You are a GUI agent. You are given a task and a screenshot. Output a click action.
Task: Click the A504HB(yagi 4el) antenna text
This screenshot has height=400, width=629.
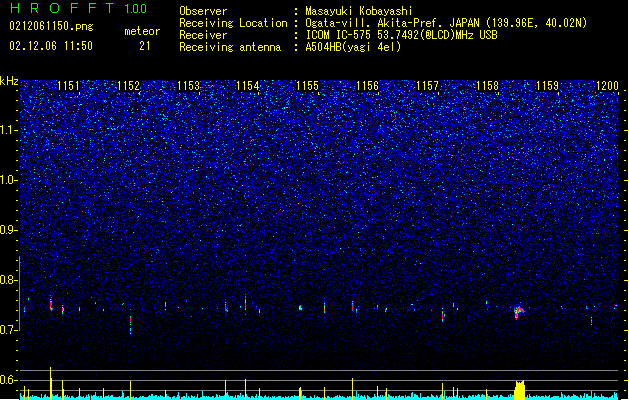353,47
